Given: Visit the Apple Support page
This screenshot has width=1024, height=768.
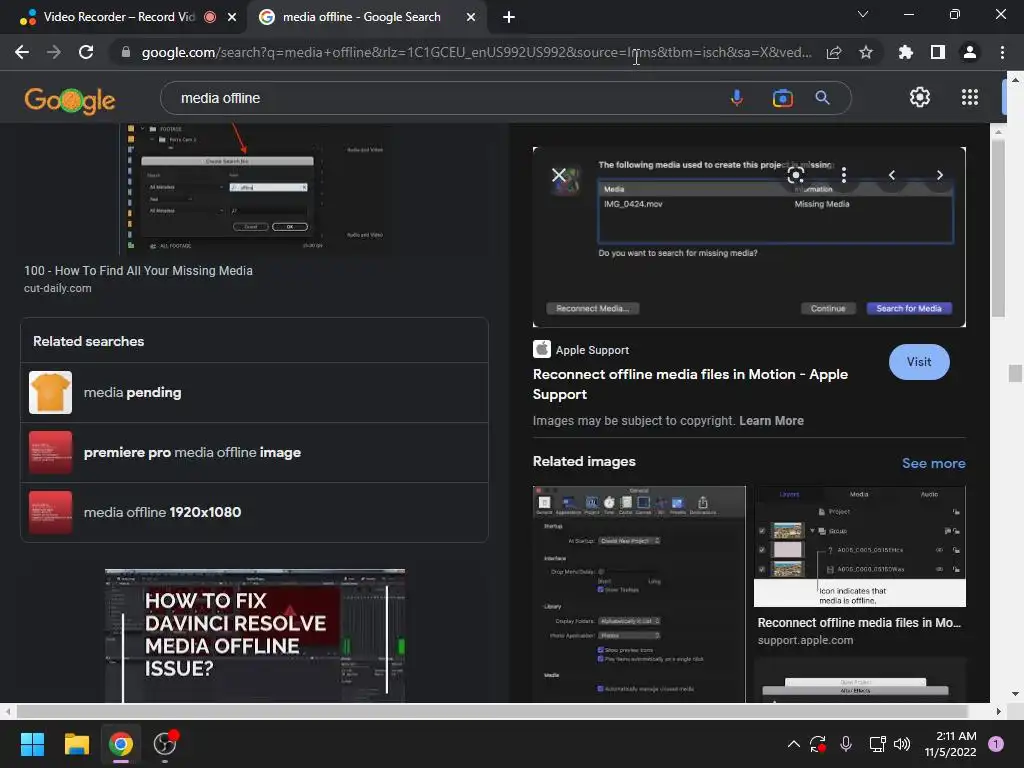Looking at the screenshot, I should tap(919, 362).
